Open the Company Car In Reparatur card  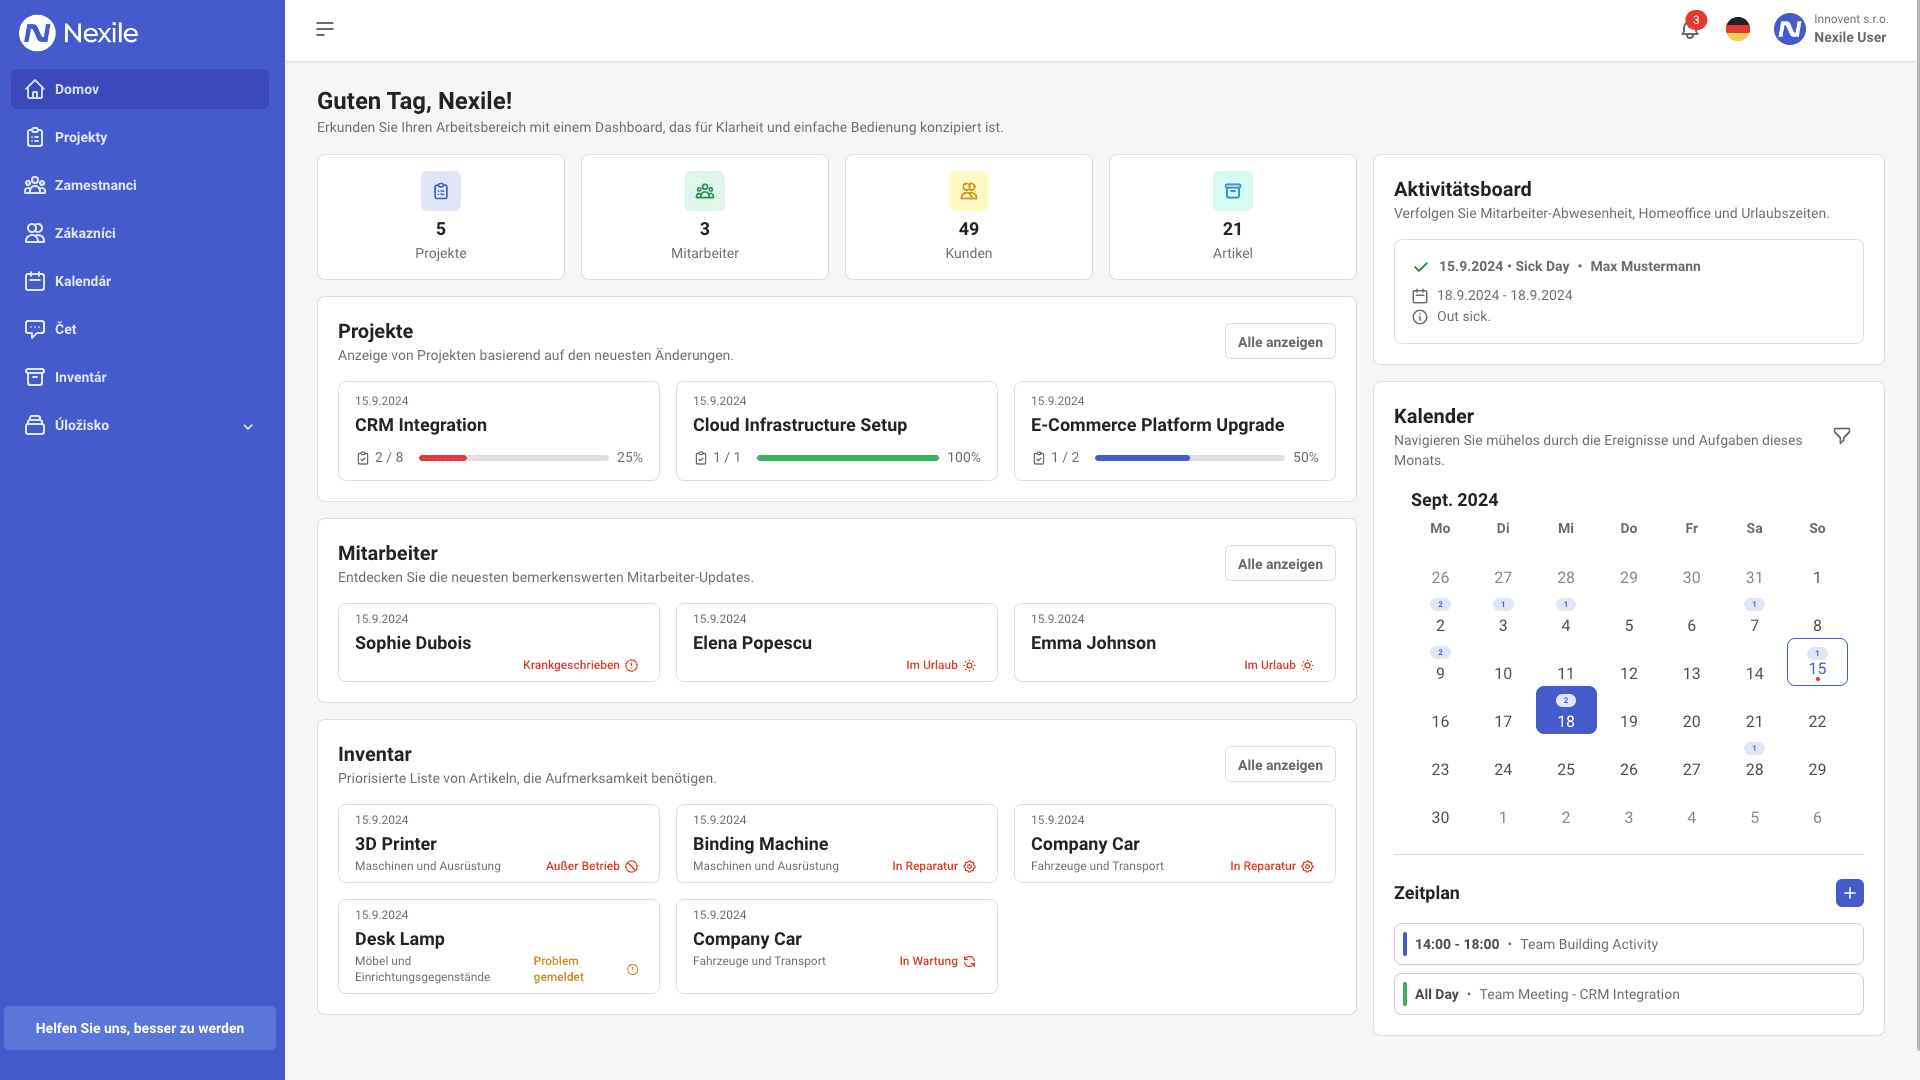1175,844
